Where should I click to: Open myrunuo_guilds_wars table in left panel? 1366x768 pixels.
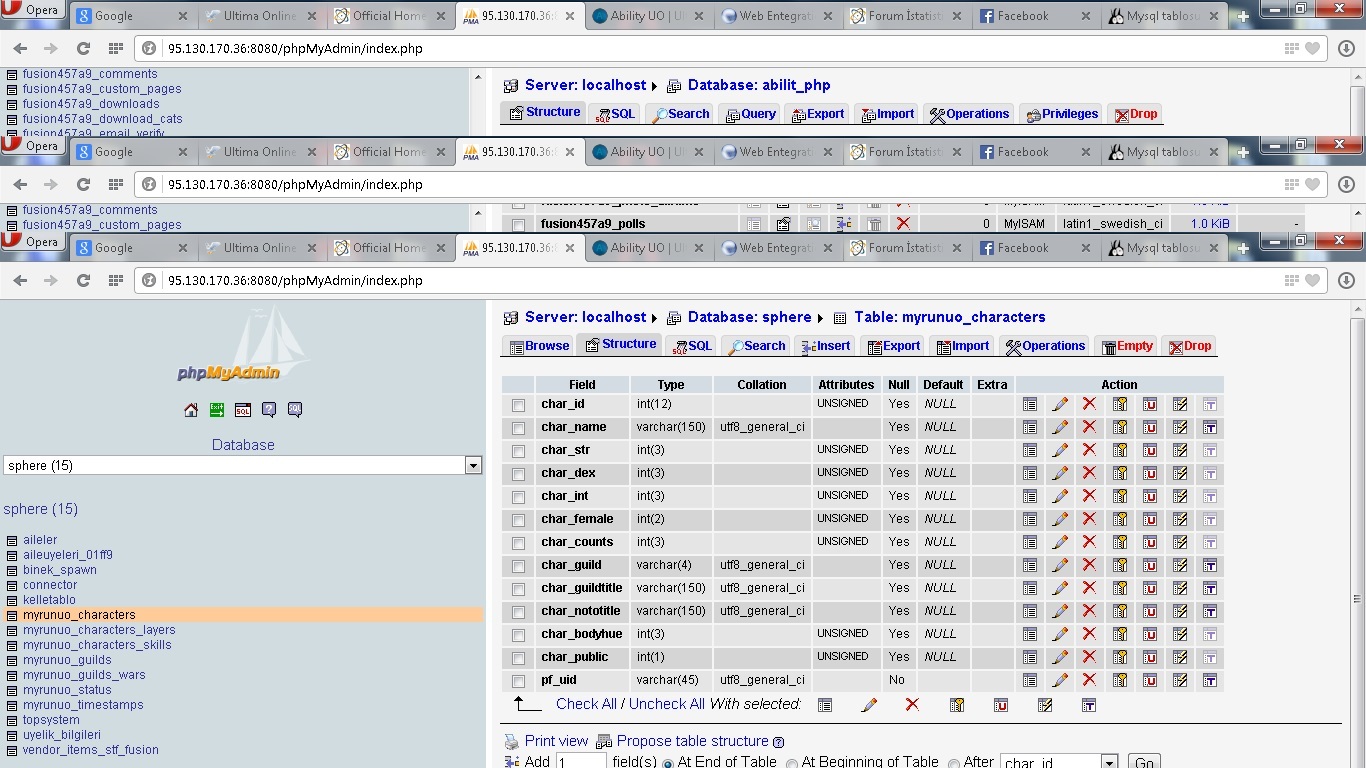[x=84, y=675]
